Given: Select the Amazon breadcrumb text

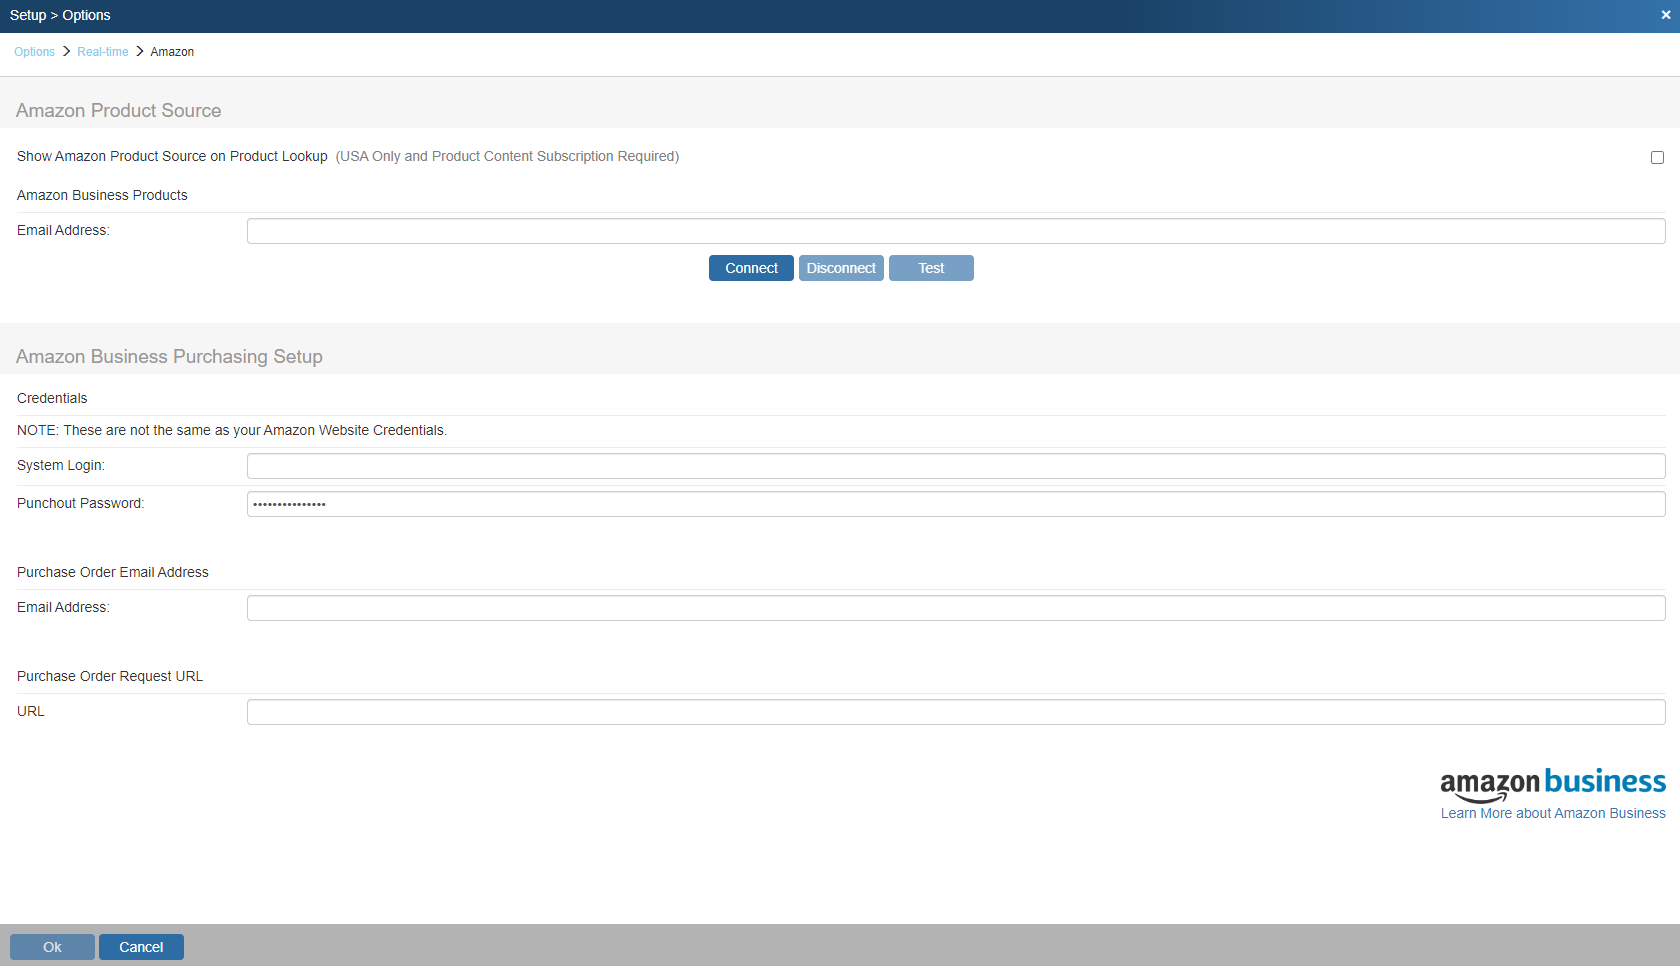Looking at the screenshot, I should click(172, 52).
